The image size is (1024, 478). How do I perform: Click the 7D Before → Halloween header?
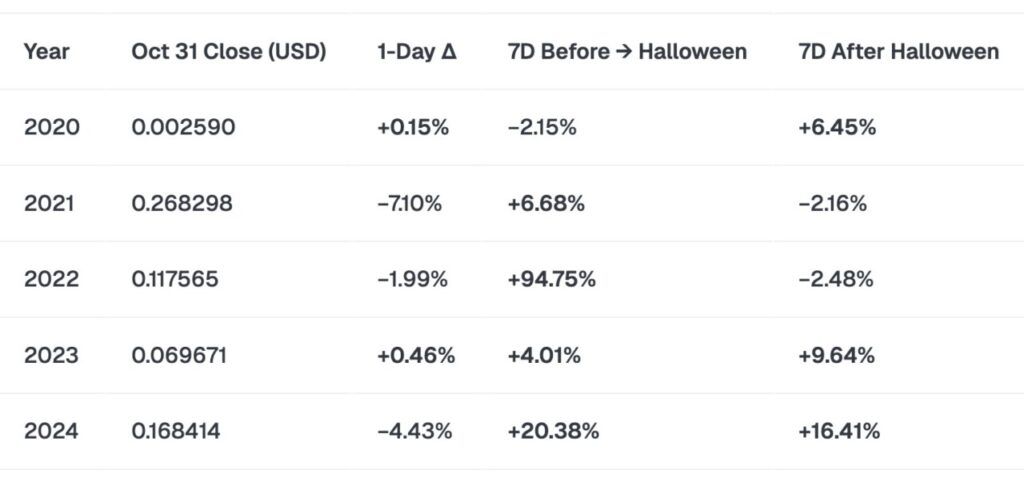(627, 51)
